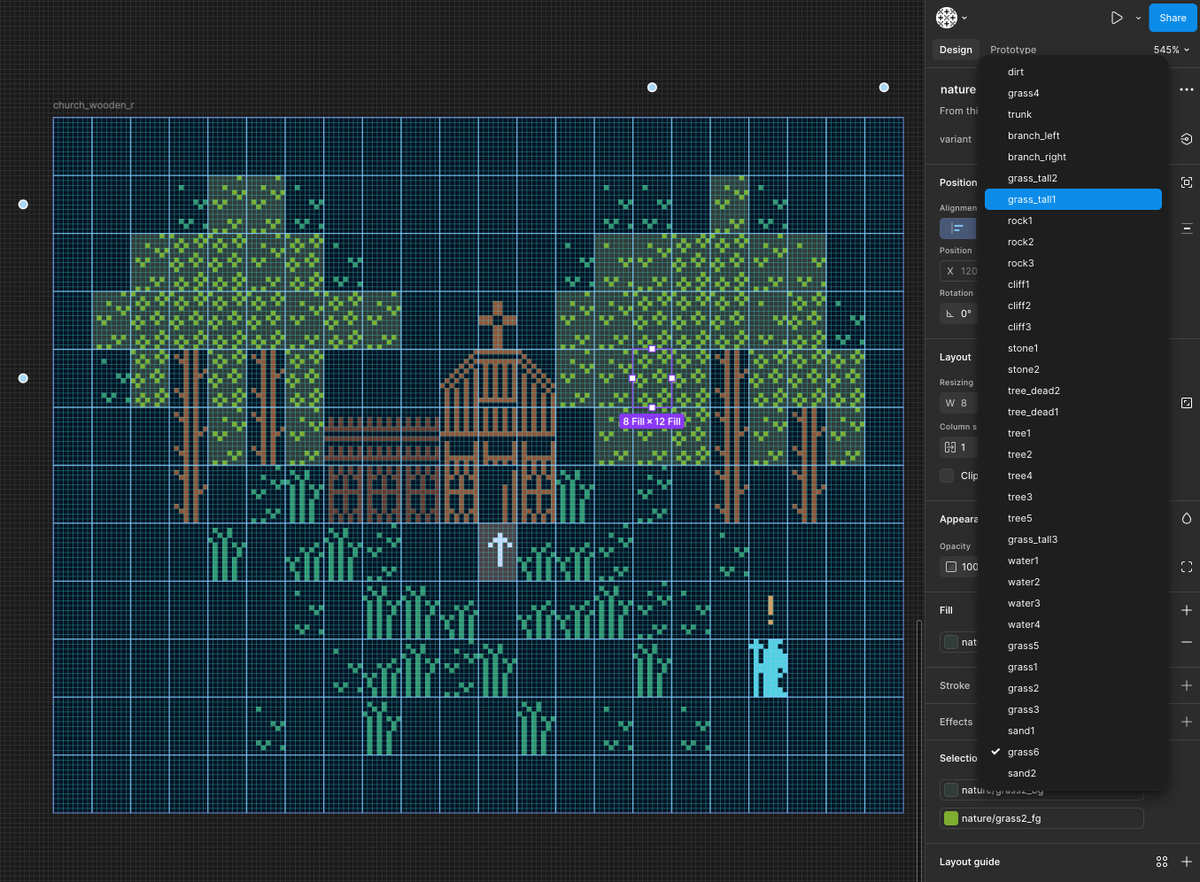
Task: Click the column span field showing 1
Action: 959,447
